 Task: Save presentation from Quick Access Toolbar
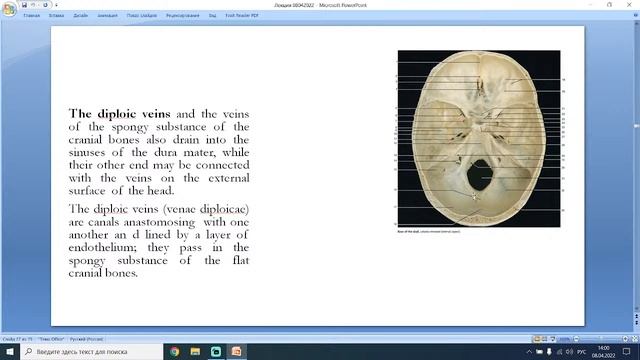pyautogui.click(x=24, y=5)
